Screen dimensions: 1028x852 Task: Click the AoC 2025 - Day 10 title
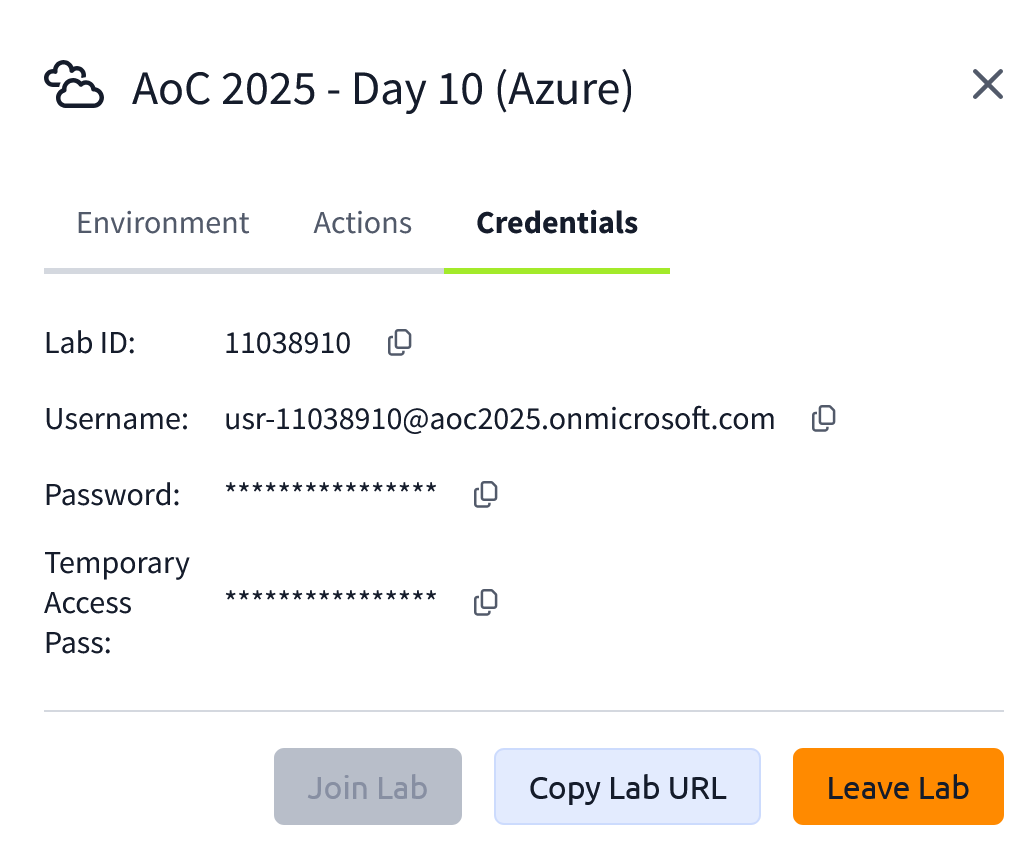[x=383, y=88]
